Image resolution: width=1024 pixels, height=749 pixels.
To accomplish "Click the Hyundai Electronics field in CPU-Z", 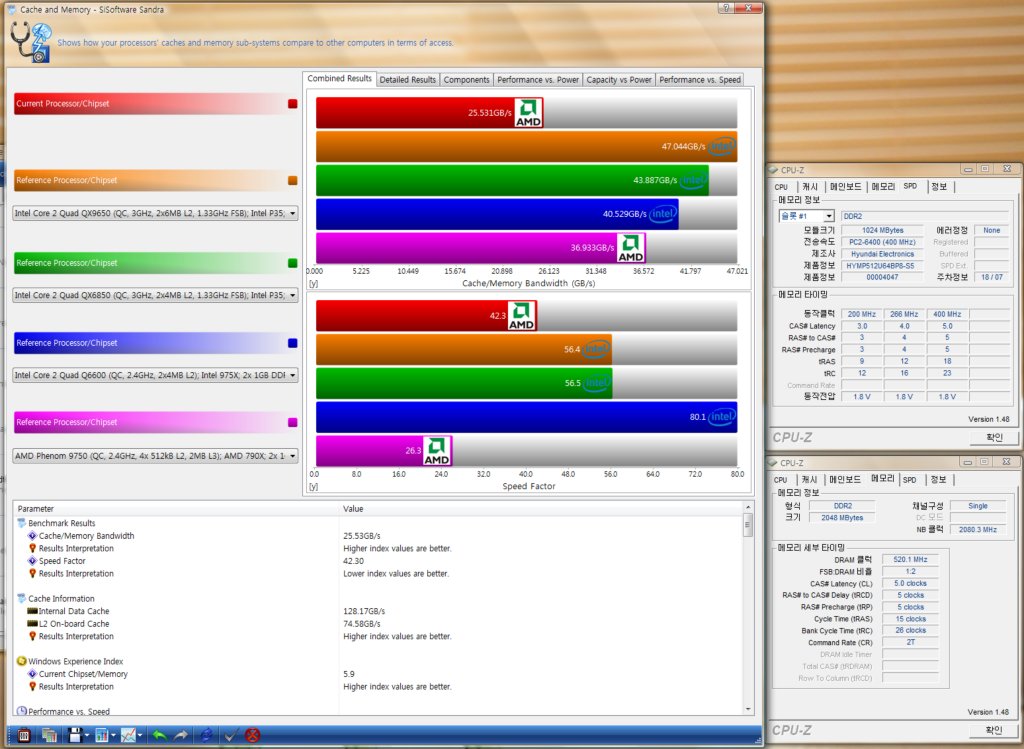I will (882, 254).
